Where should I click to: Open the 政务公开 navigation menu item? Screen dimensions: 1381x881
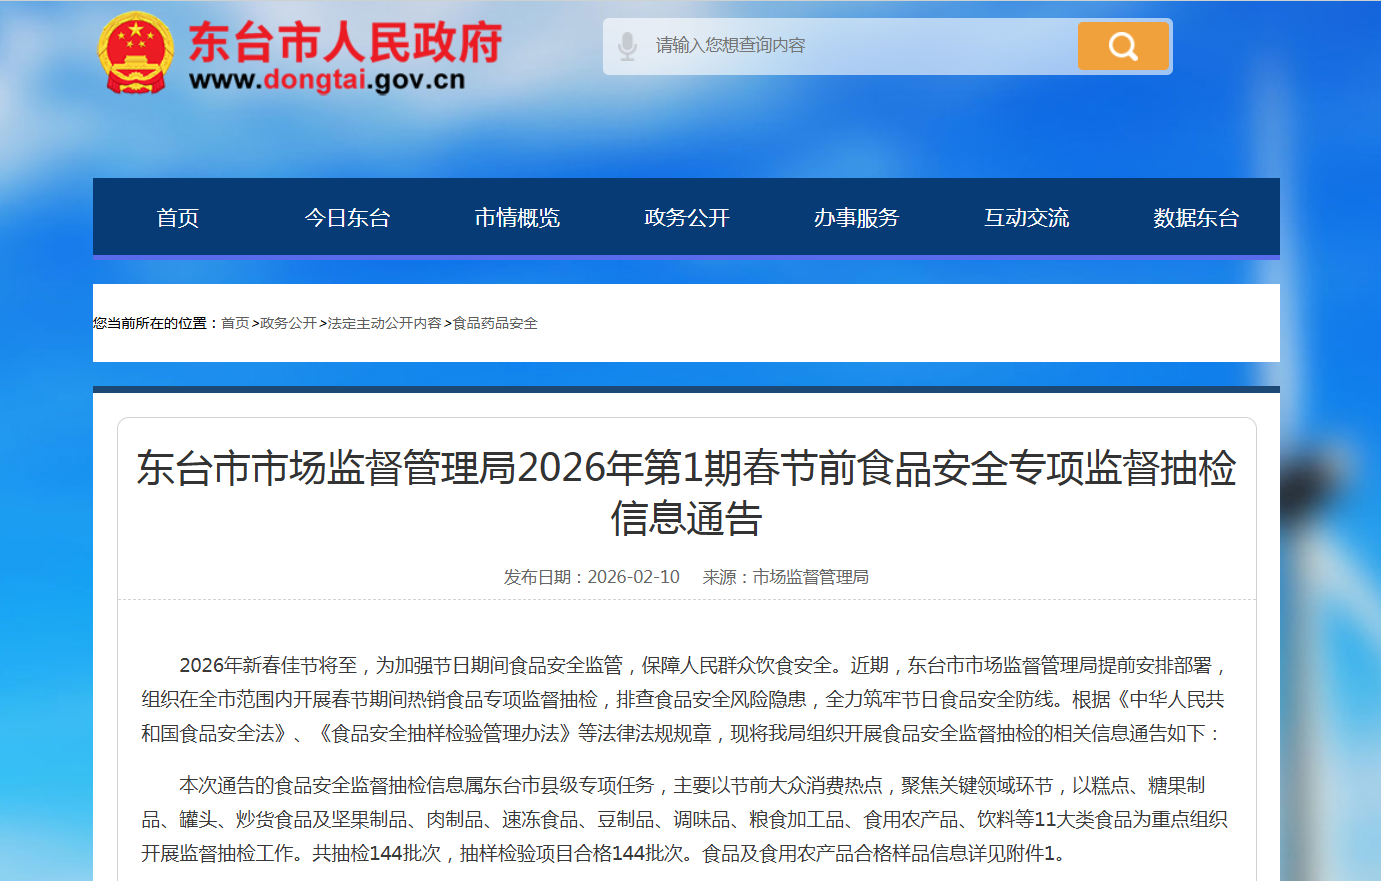click(x=687, y=218)
